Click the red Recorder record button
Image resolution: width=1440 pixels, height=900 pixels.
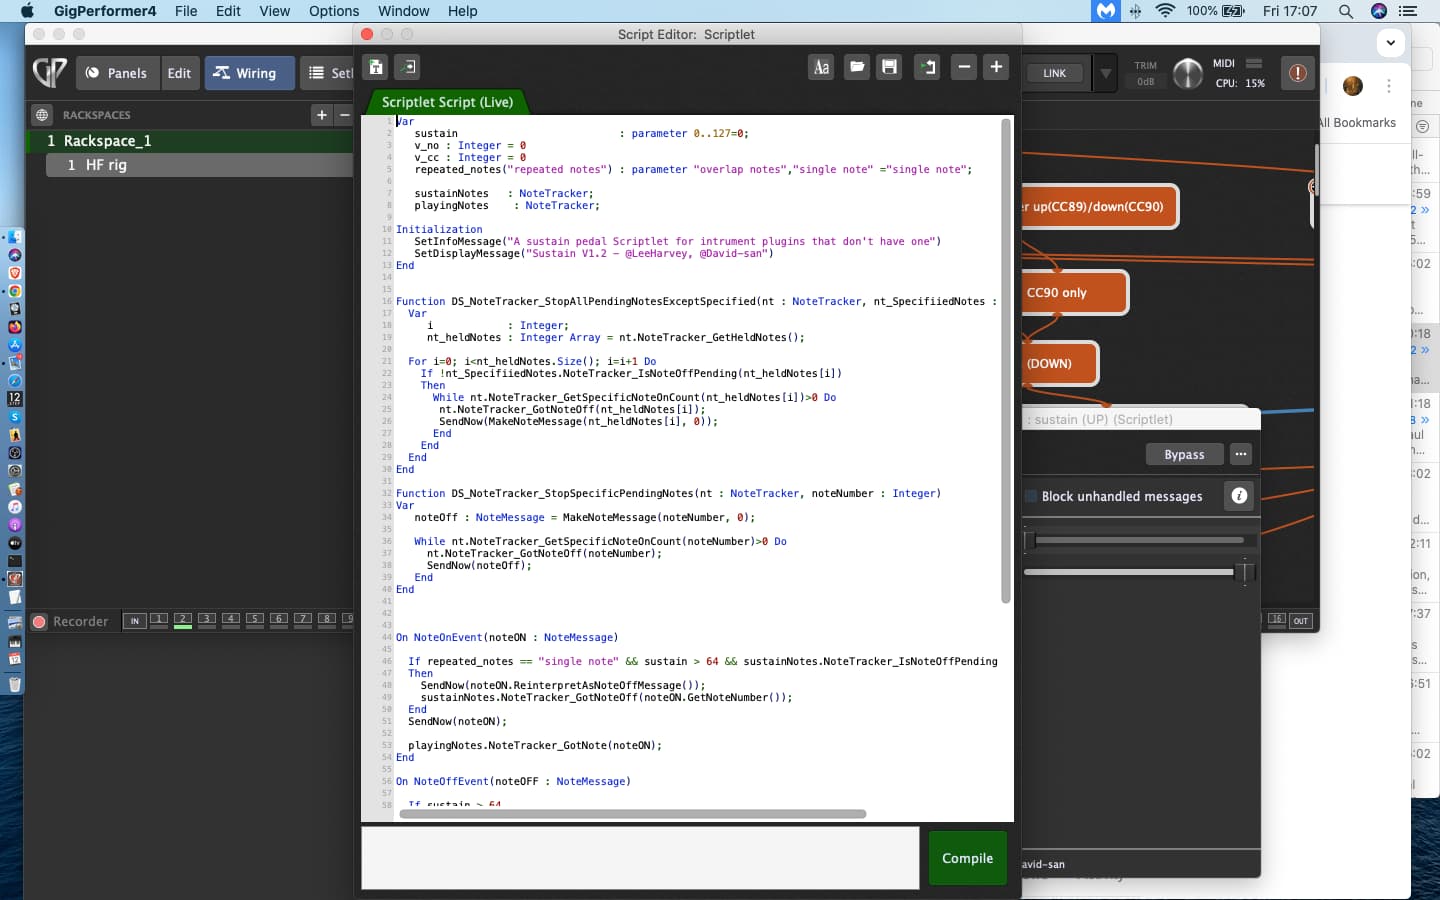click(x=40, y=621)
